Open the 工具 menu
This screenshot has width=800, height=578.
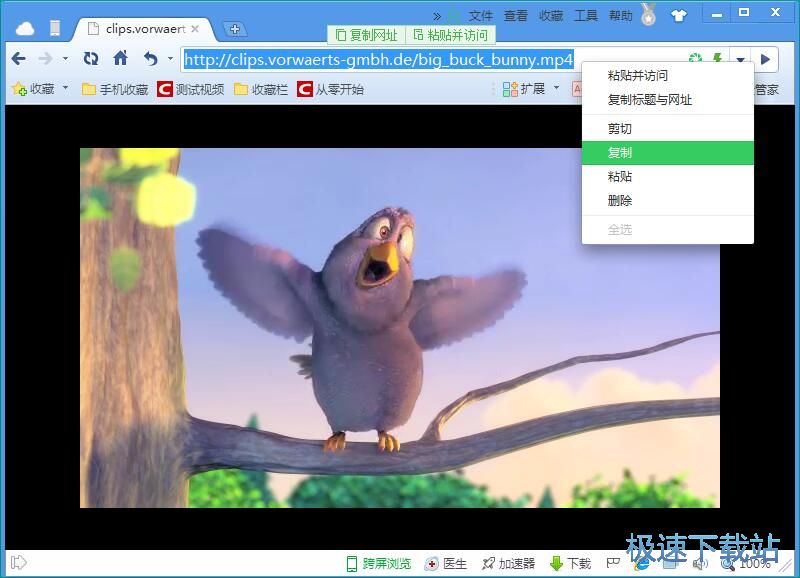pos(586,16)
